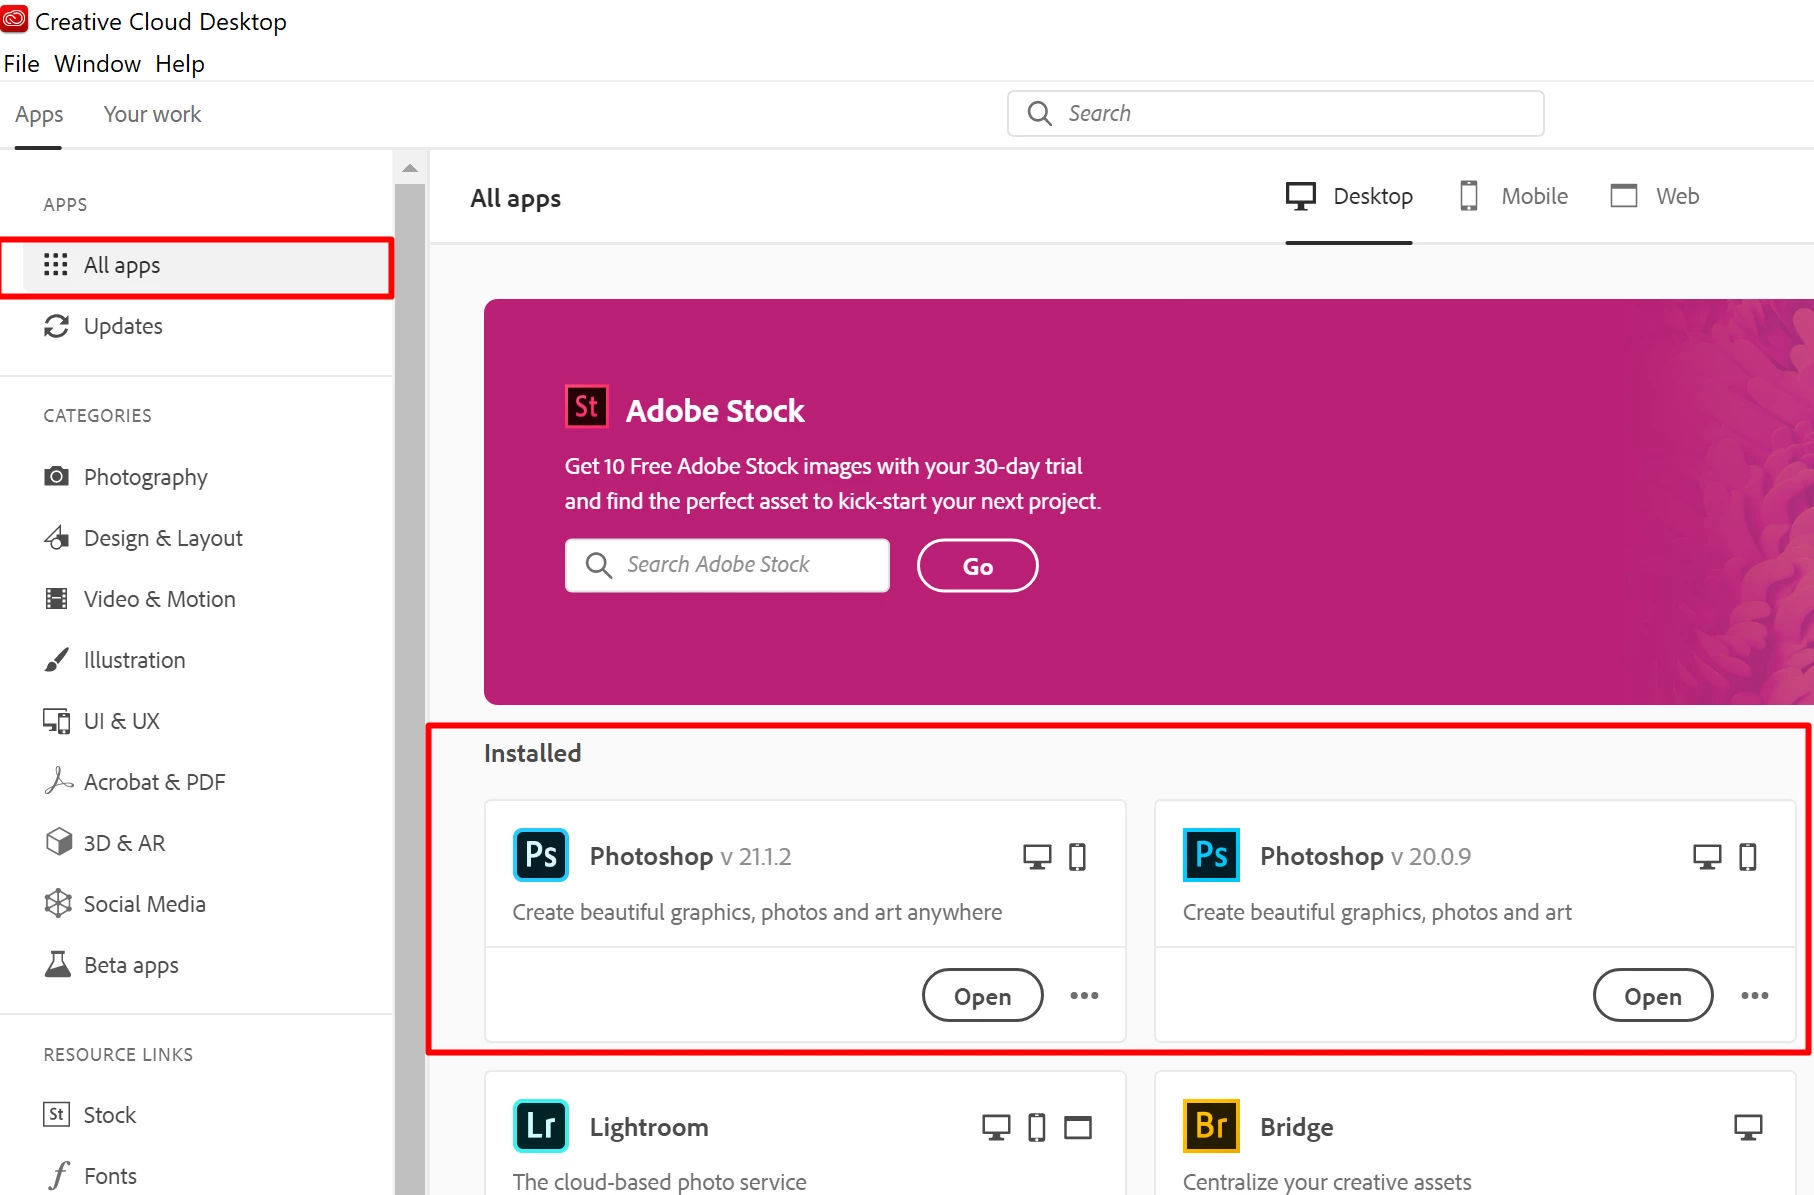Click the Adobe Stock St logo in banner

[x=587, y=407]
